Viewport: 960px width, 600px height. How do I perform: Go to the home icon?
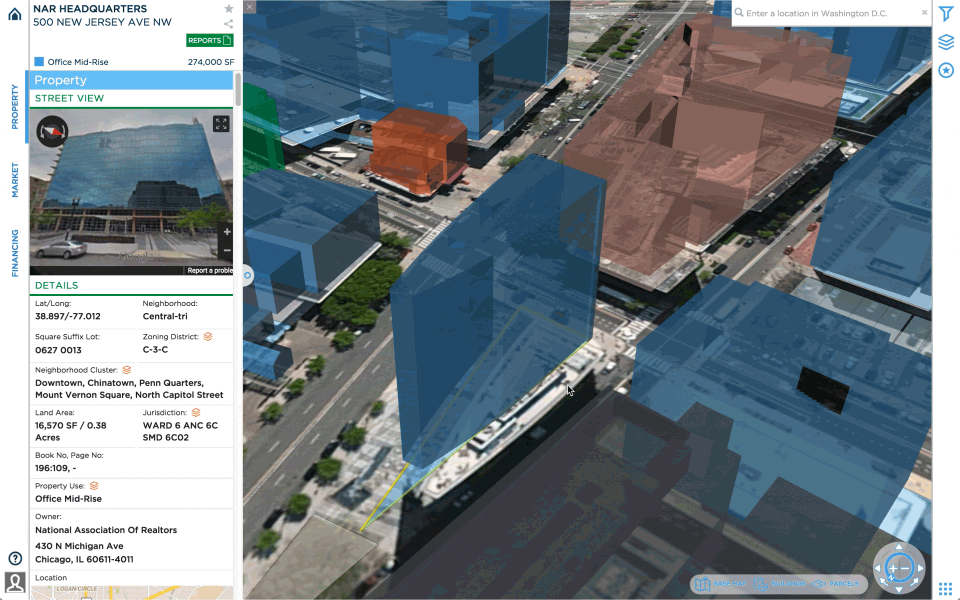click(x=15, y=13)
